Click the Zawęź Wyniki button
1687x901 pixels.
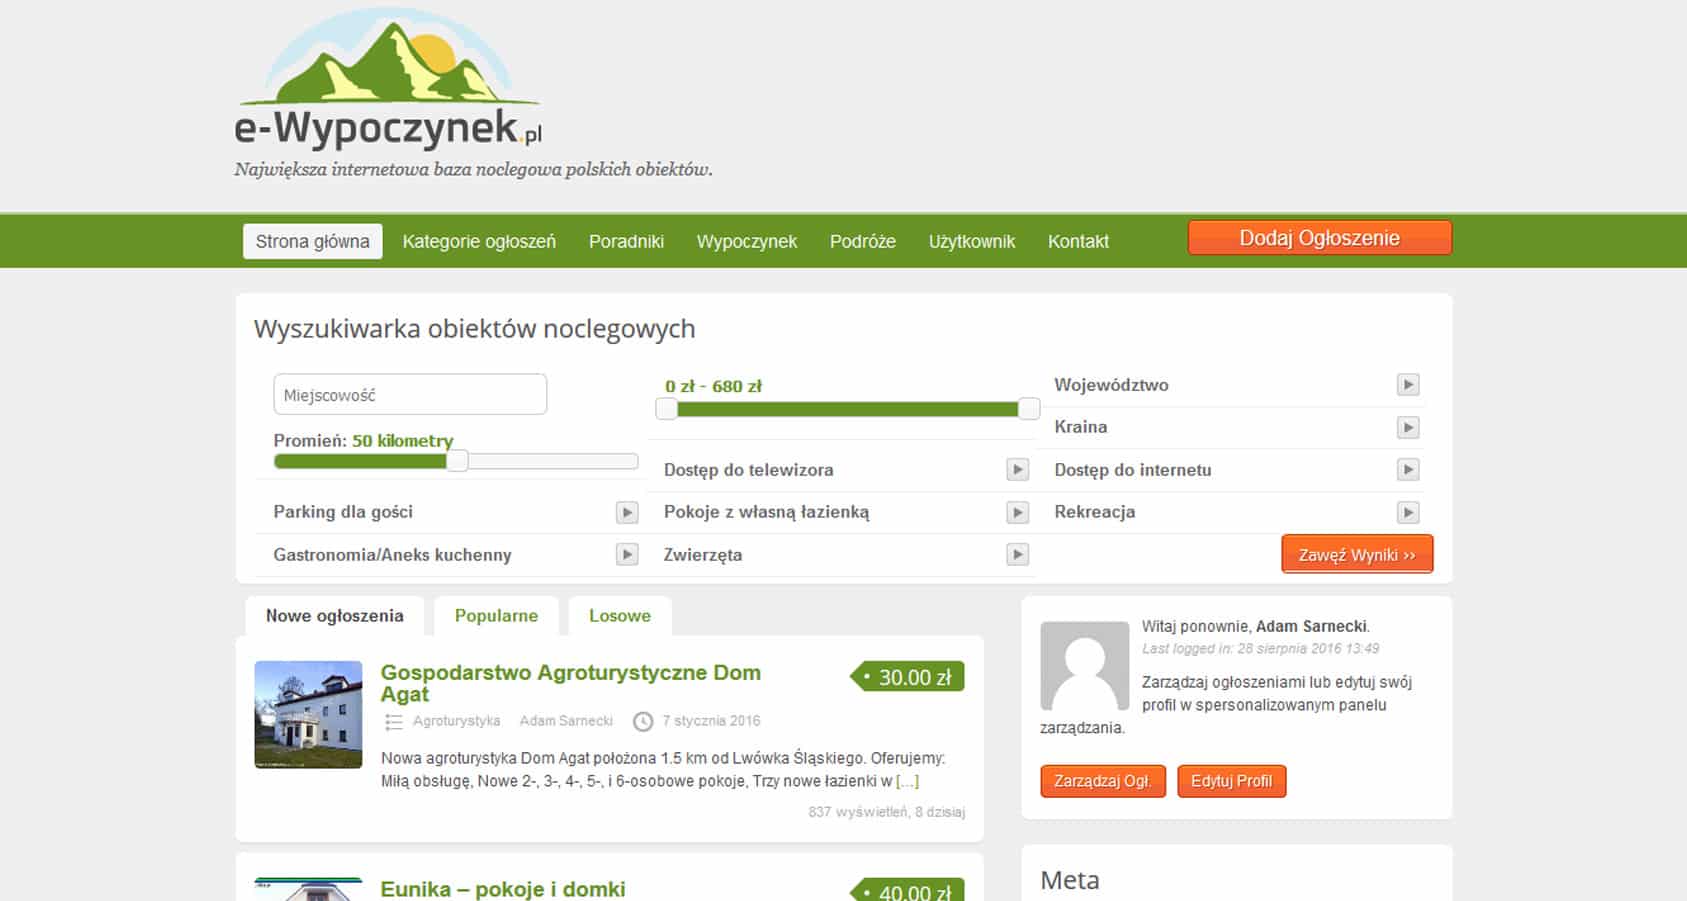pos(1357,554)
